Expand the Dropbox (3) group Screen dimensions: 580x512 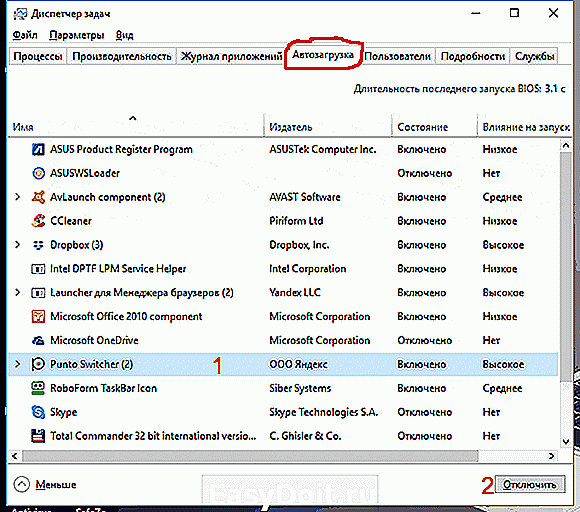[x=17, y=245]
